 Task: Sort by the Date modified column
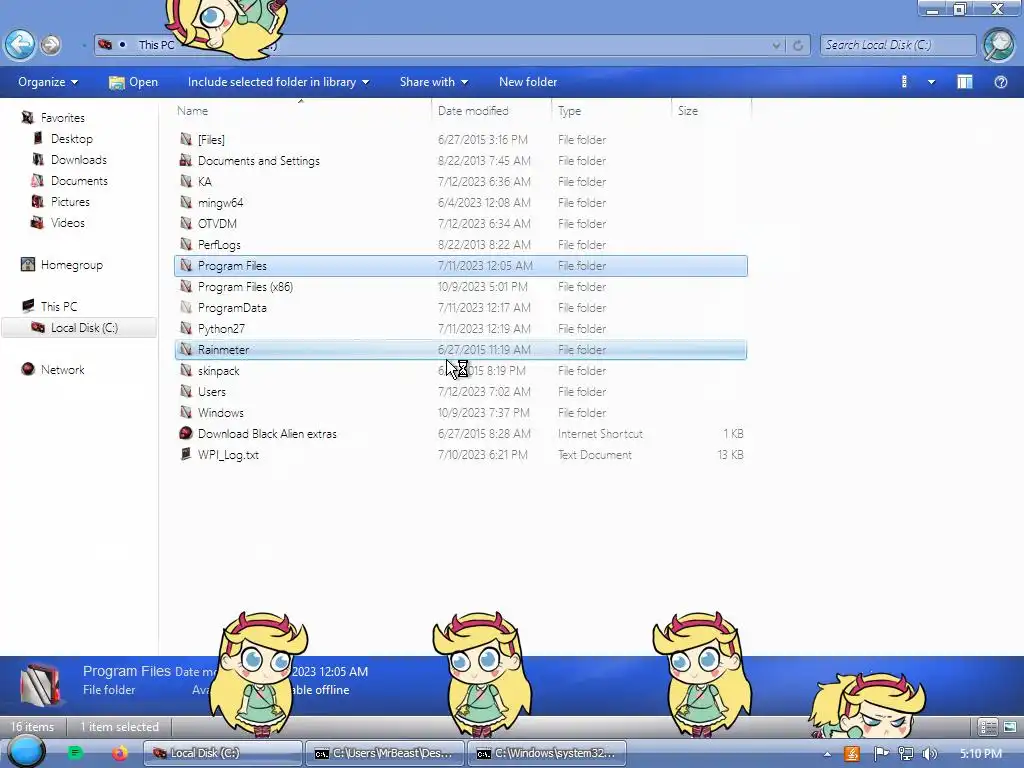(473, 110)
